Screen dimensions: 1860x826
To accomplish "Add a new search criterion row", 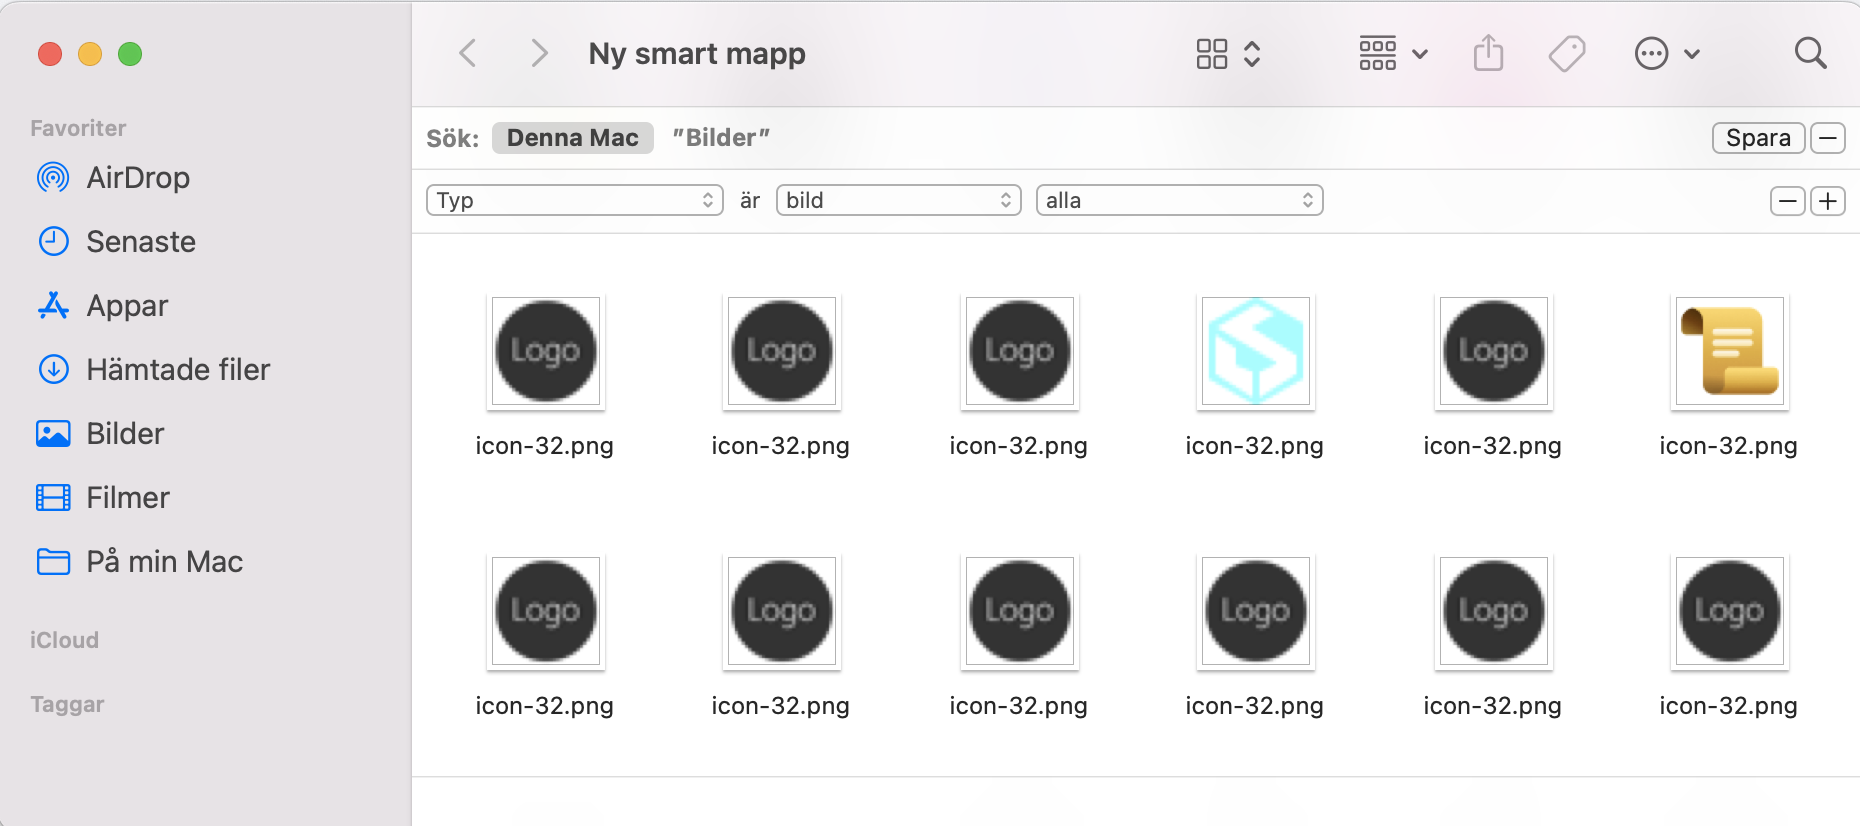I will coord(1828,201).
